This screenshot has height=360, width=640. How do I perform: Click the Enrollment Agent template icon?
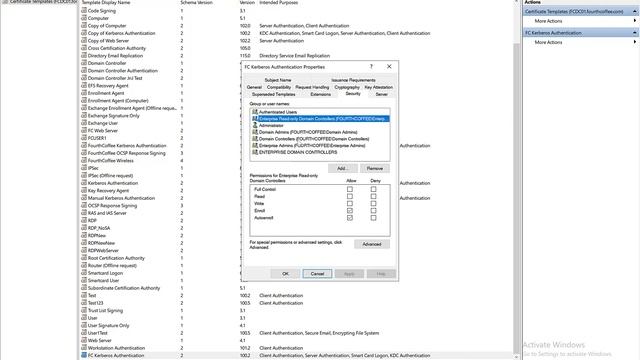click(84, 93)
